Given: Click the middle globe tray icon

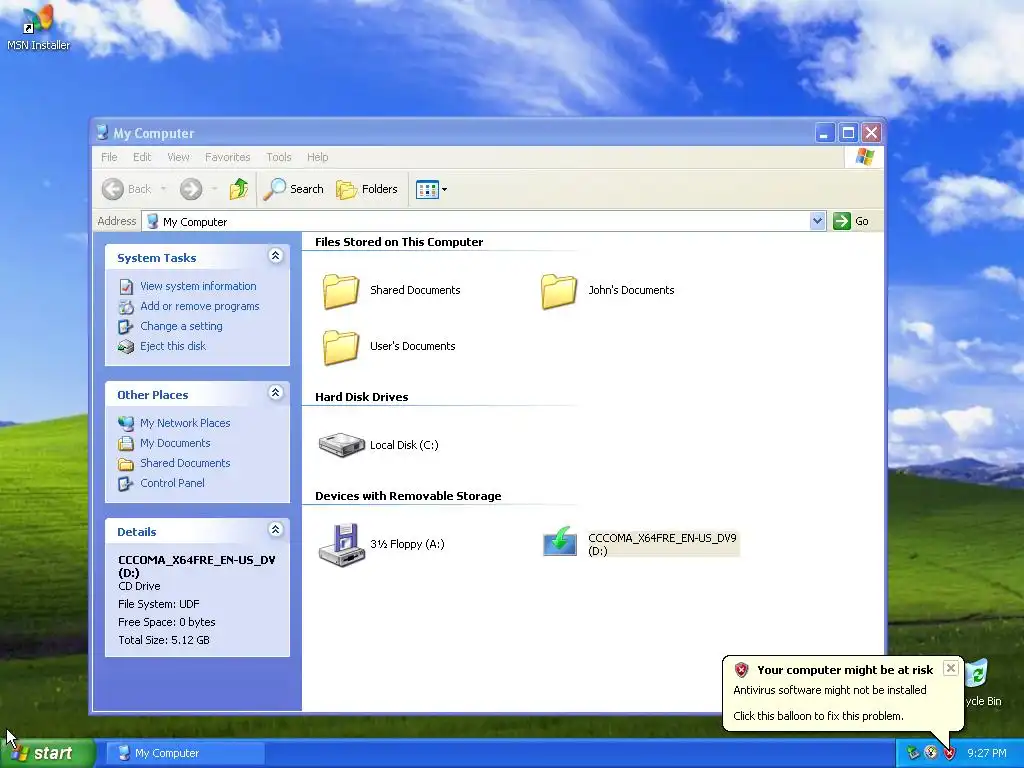Looking at the screenshot, I should coord(931,753).
